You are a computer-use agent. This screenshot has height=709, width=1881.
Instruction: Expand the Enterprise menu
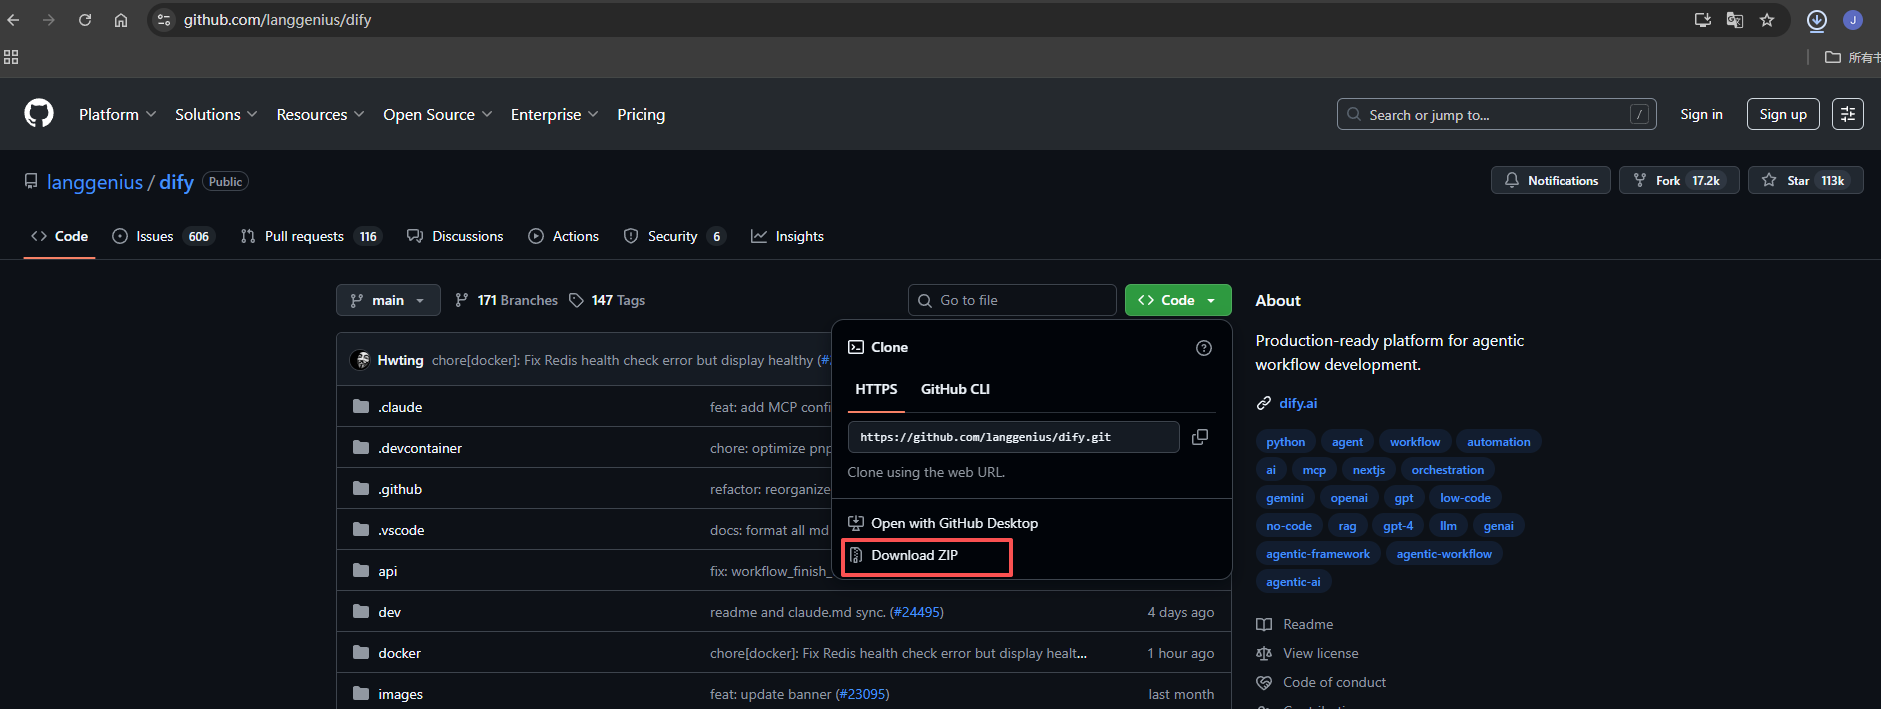[554, 114]
